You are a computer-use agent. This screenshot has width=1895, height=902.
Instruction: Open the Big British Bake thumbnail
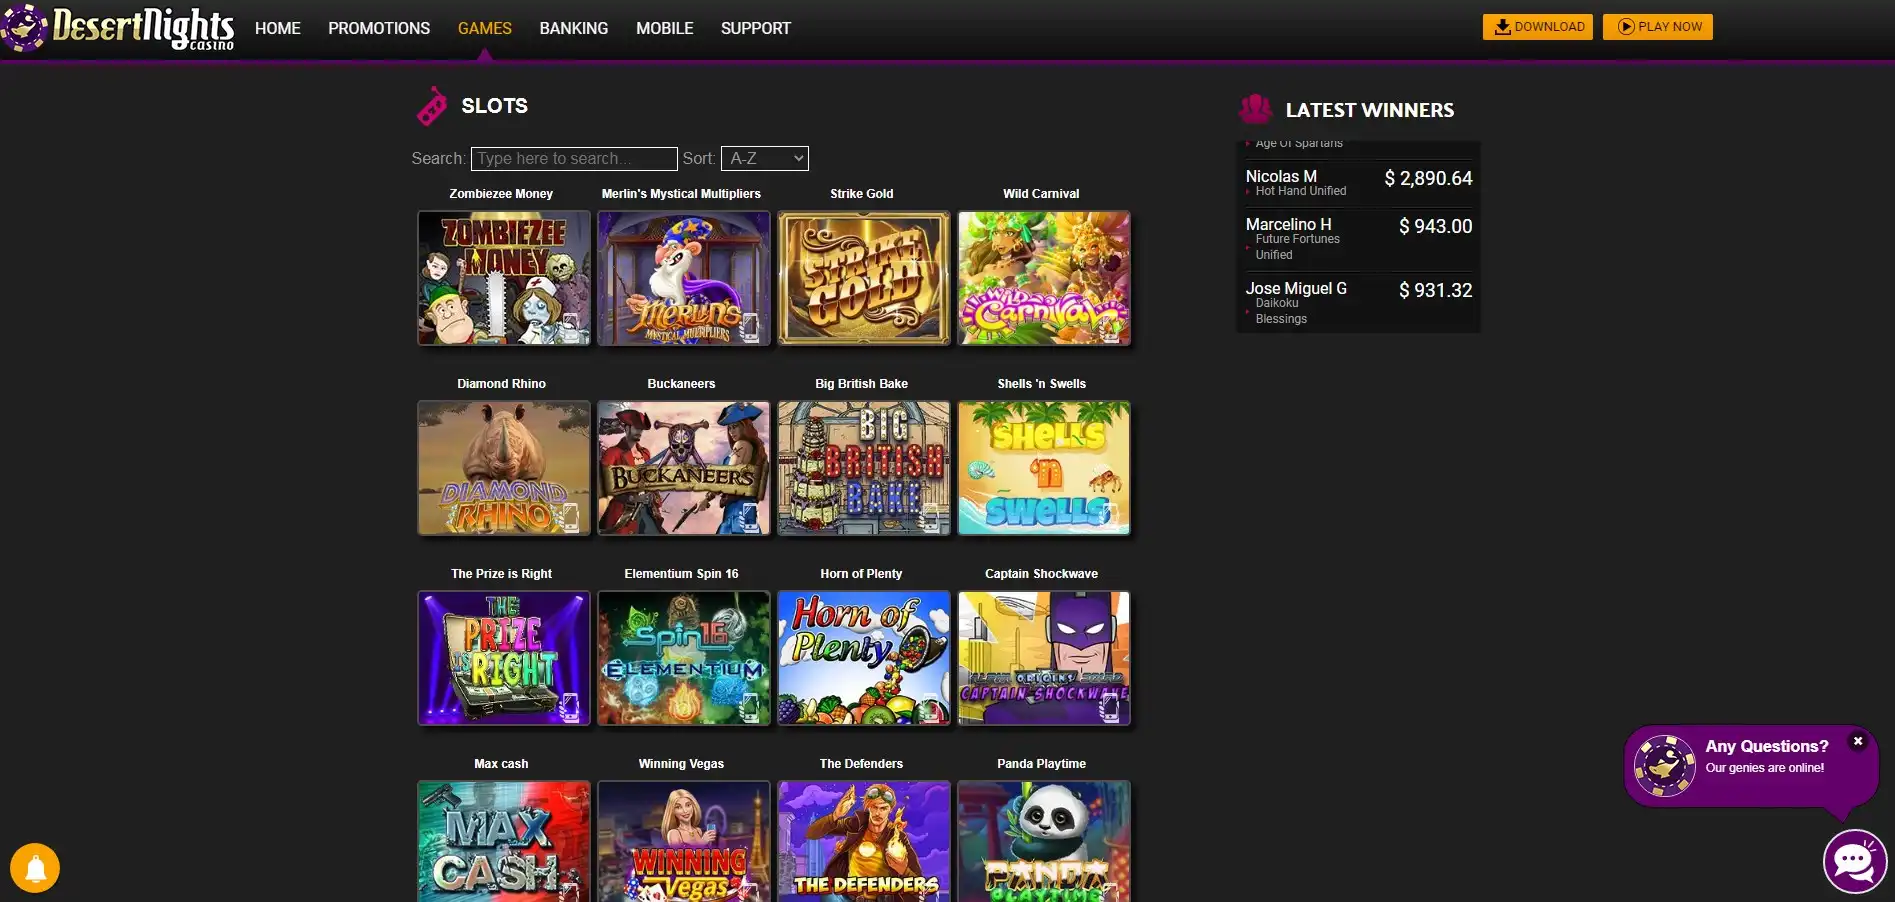point(864,468)
